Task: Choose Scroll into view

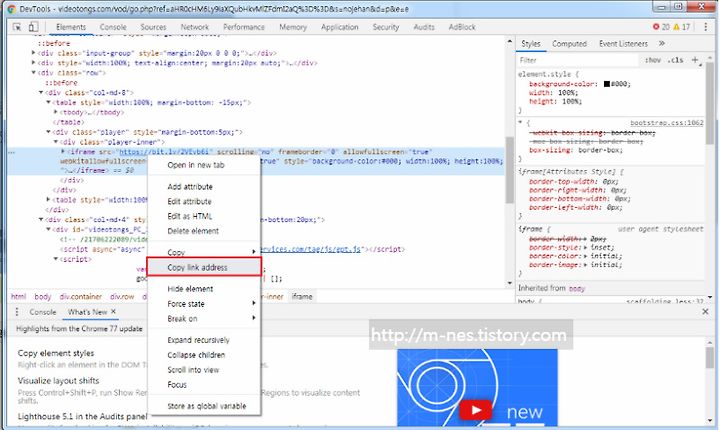Action: coord(204,370)
